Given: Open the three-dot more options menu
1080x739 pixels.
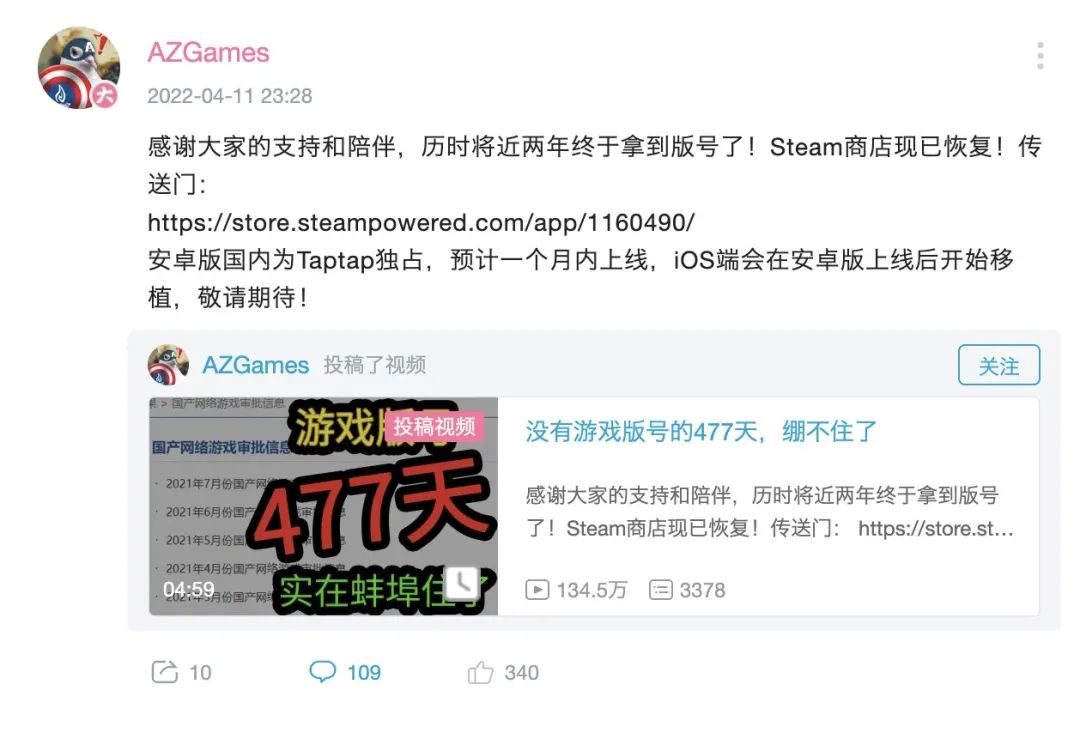Looking at the screenshot, I should (x=1039, y=56).
